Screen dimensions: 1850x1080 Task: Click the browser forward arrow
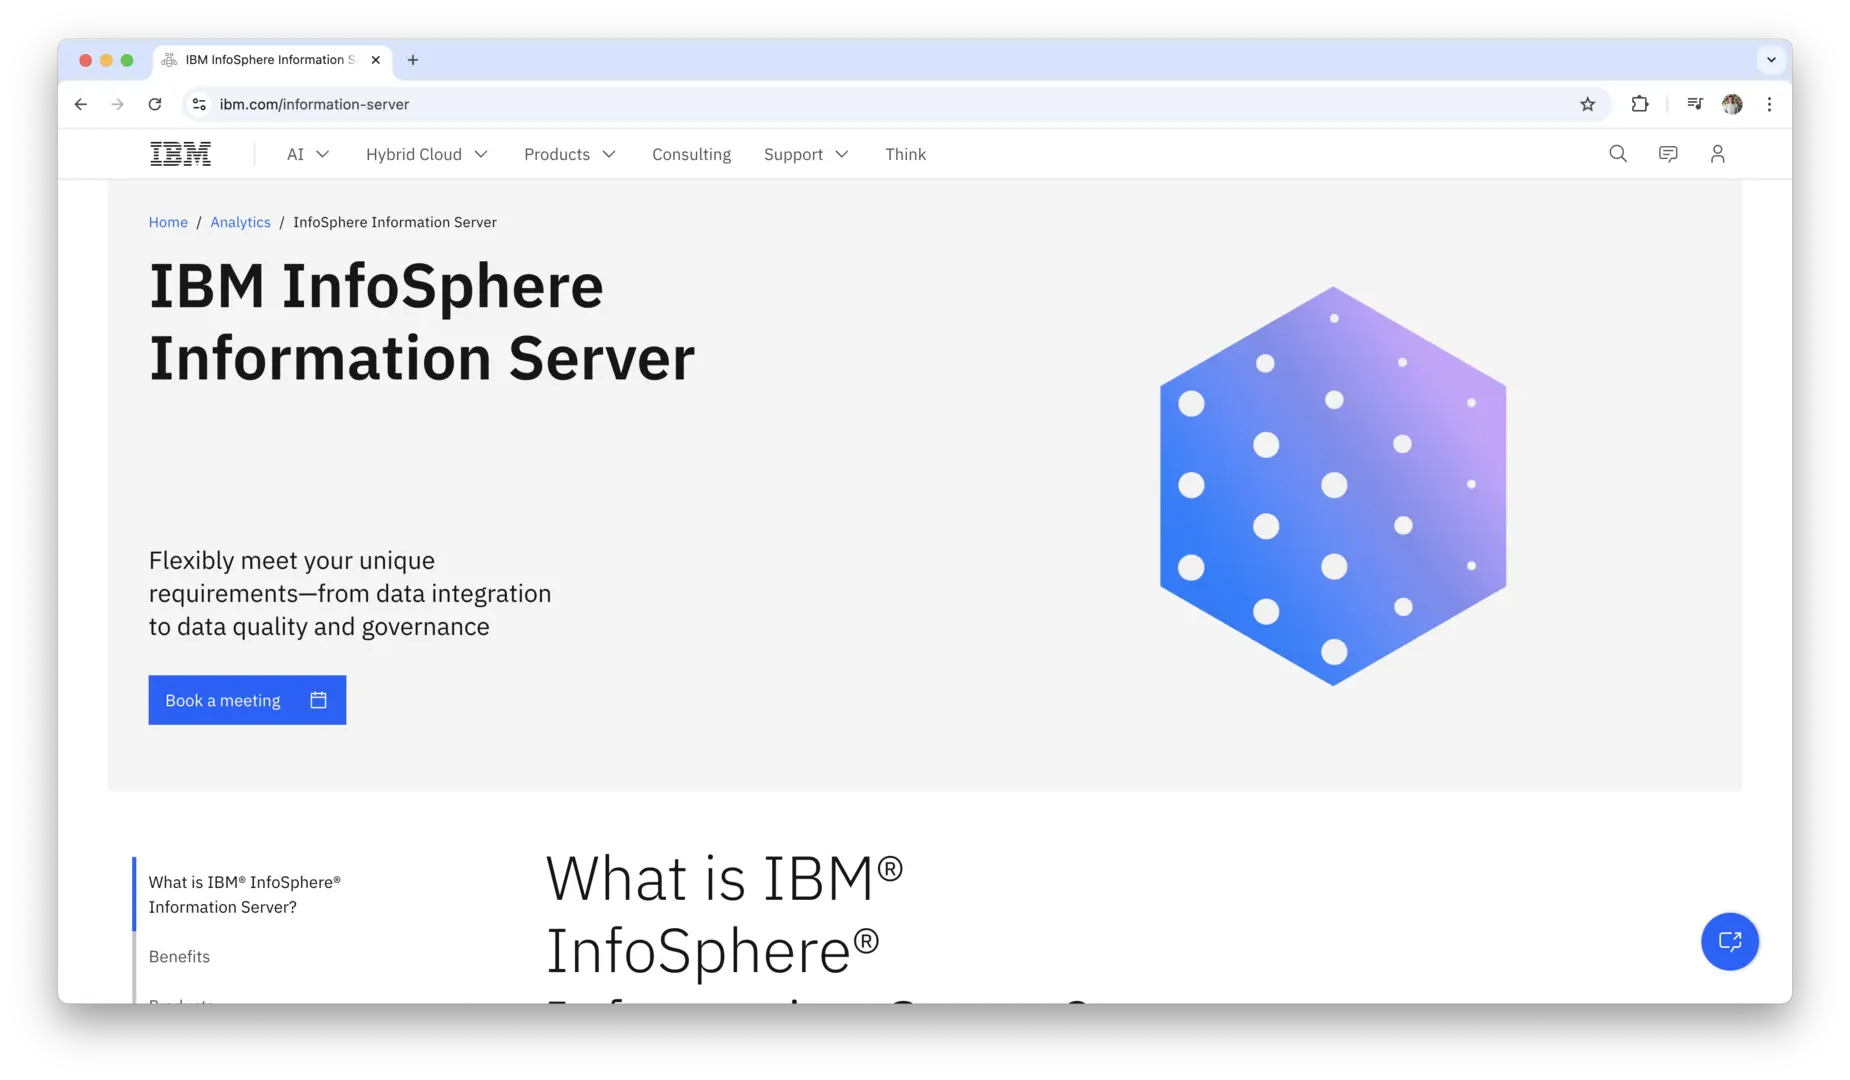[118, 104]
